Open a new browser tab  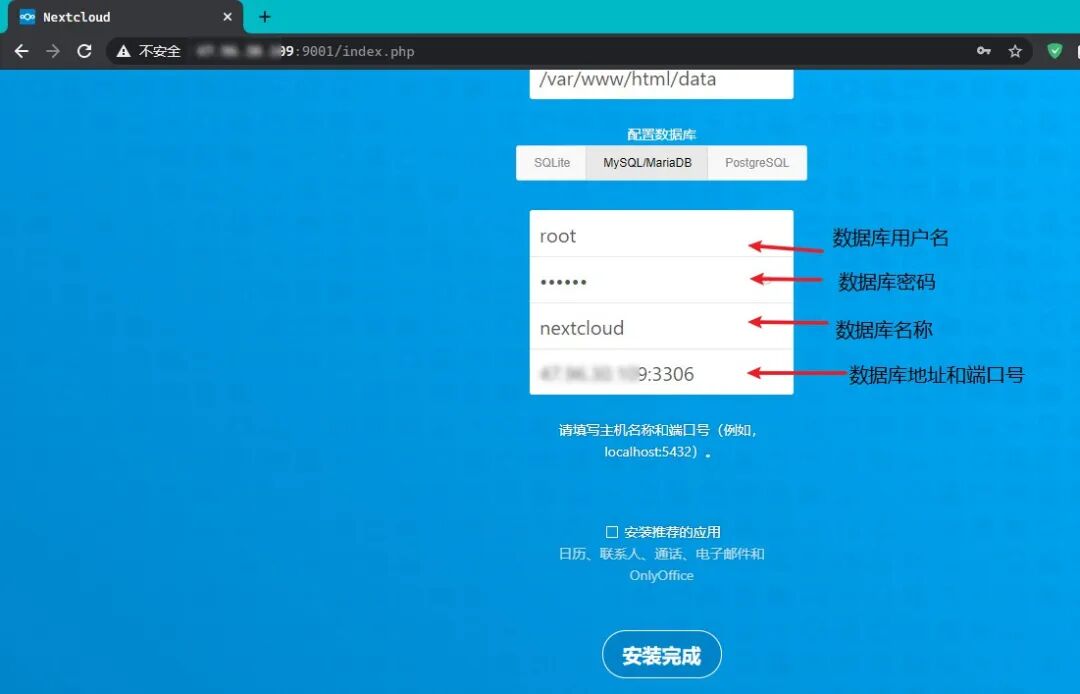(264, 17)
